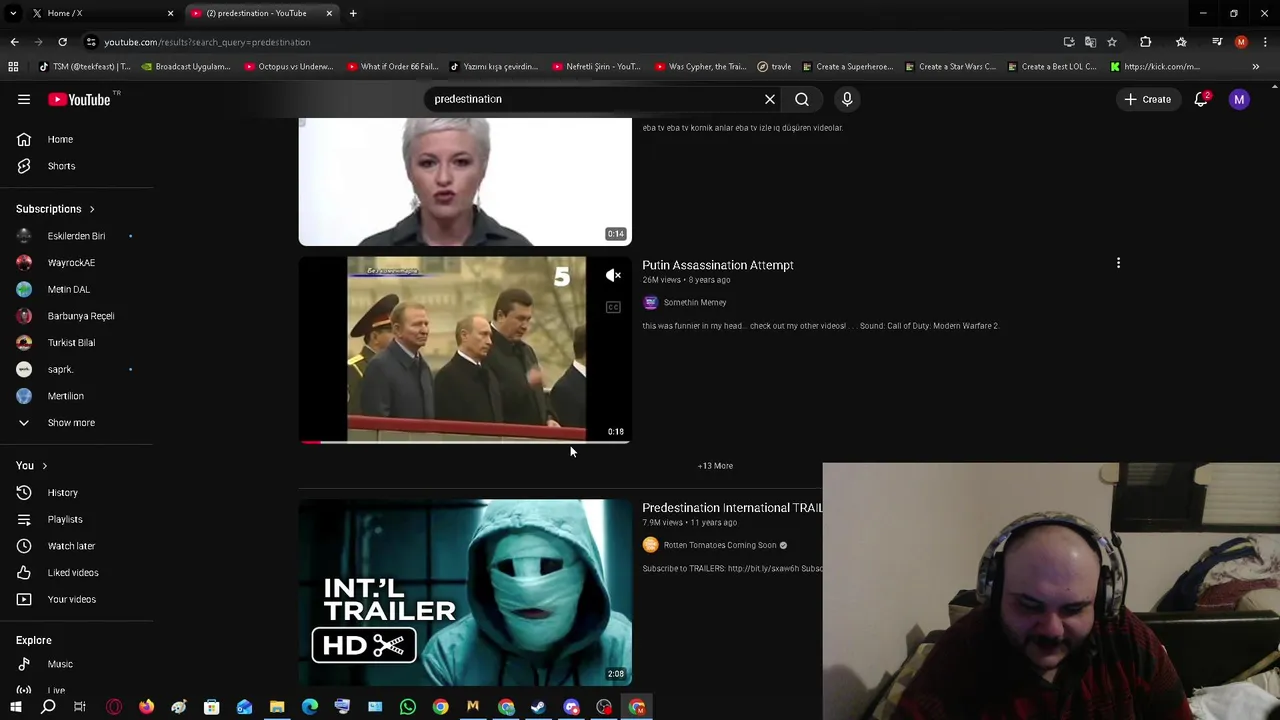Open the Create a Star Wars C... bookmark
Screen dimensions: 1280x720
[x=949, y=67]
